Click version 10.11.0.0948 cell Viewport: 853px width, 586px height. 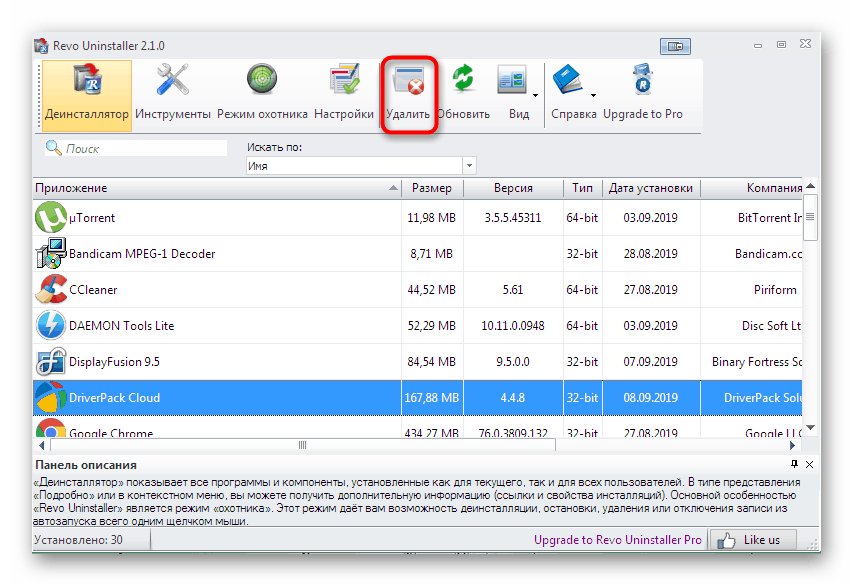pos(513,325)
